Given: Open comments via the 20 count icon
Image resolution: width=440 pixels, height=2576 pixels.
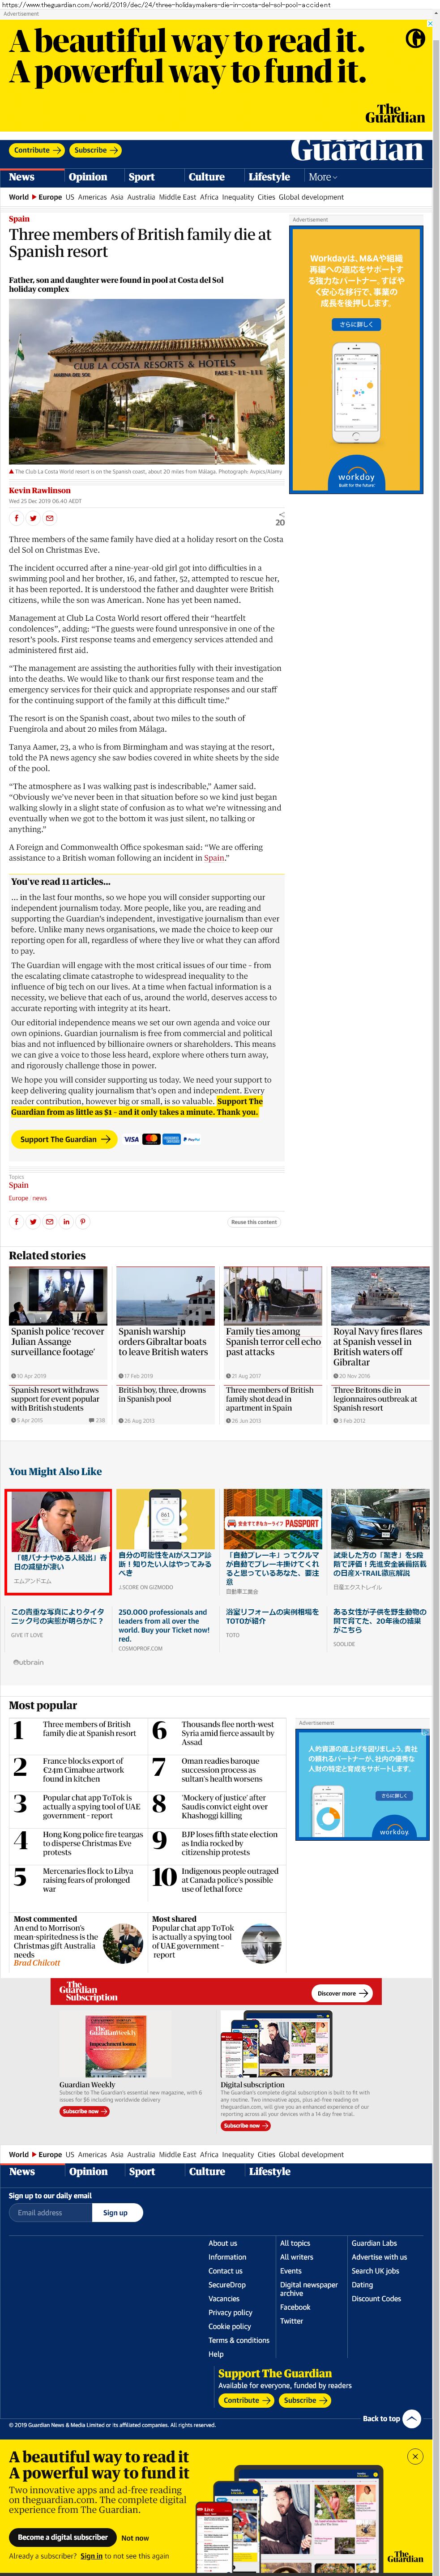Looking at the screenshot, I should 280,519.
